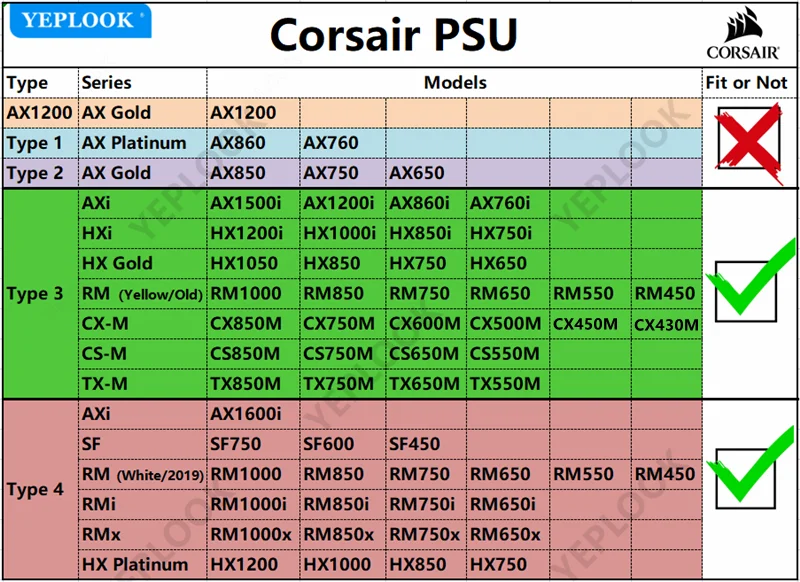This screenshot has height=582, width=800.
Task: Select the red Type 4 row label
Action: [x=35, y=490]
